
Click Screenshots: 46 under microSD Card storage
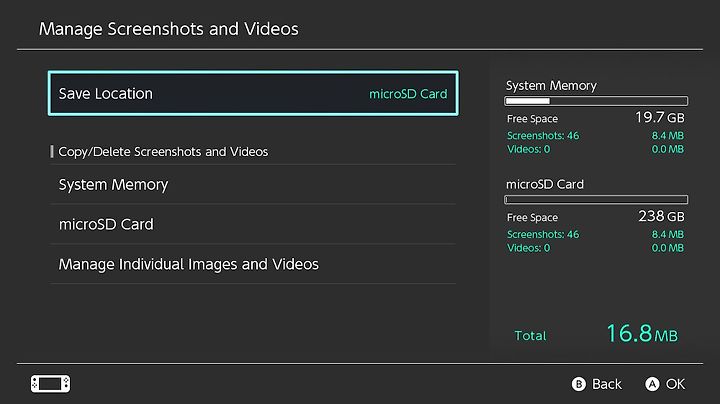543,234
